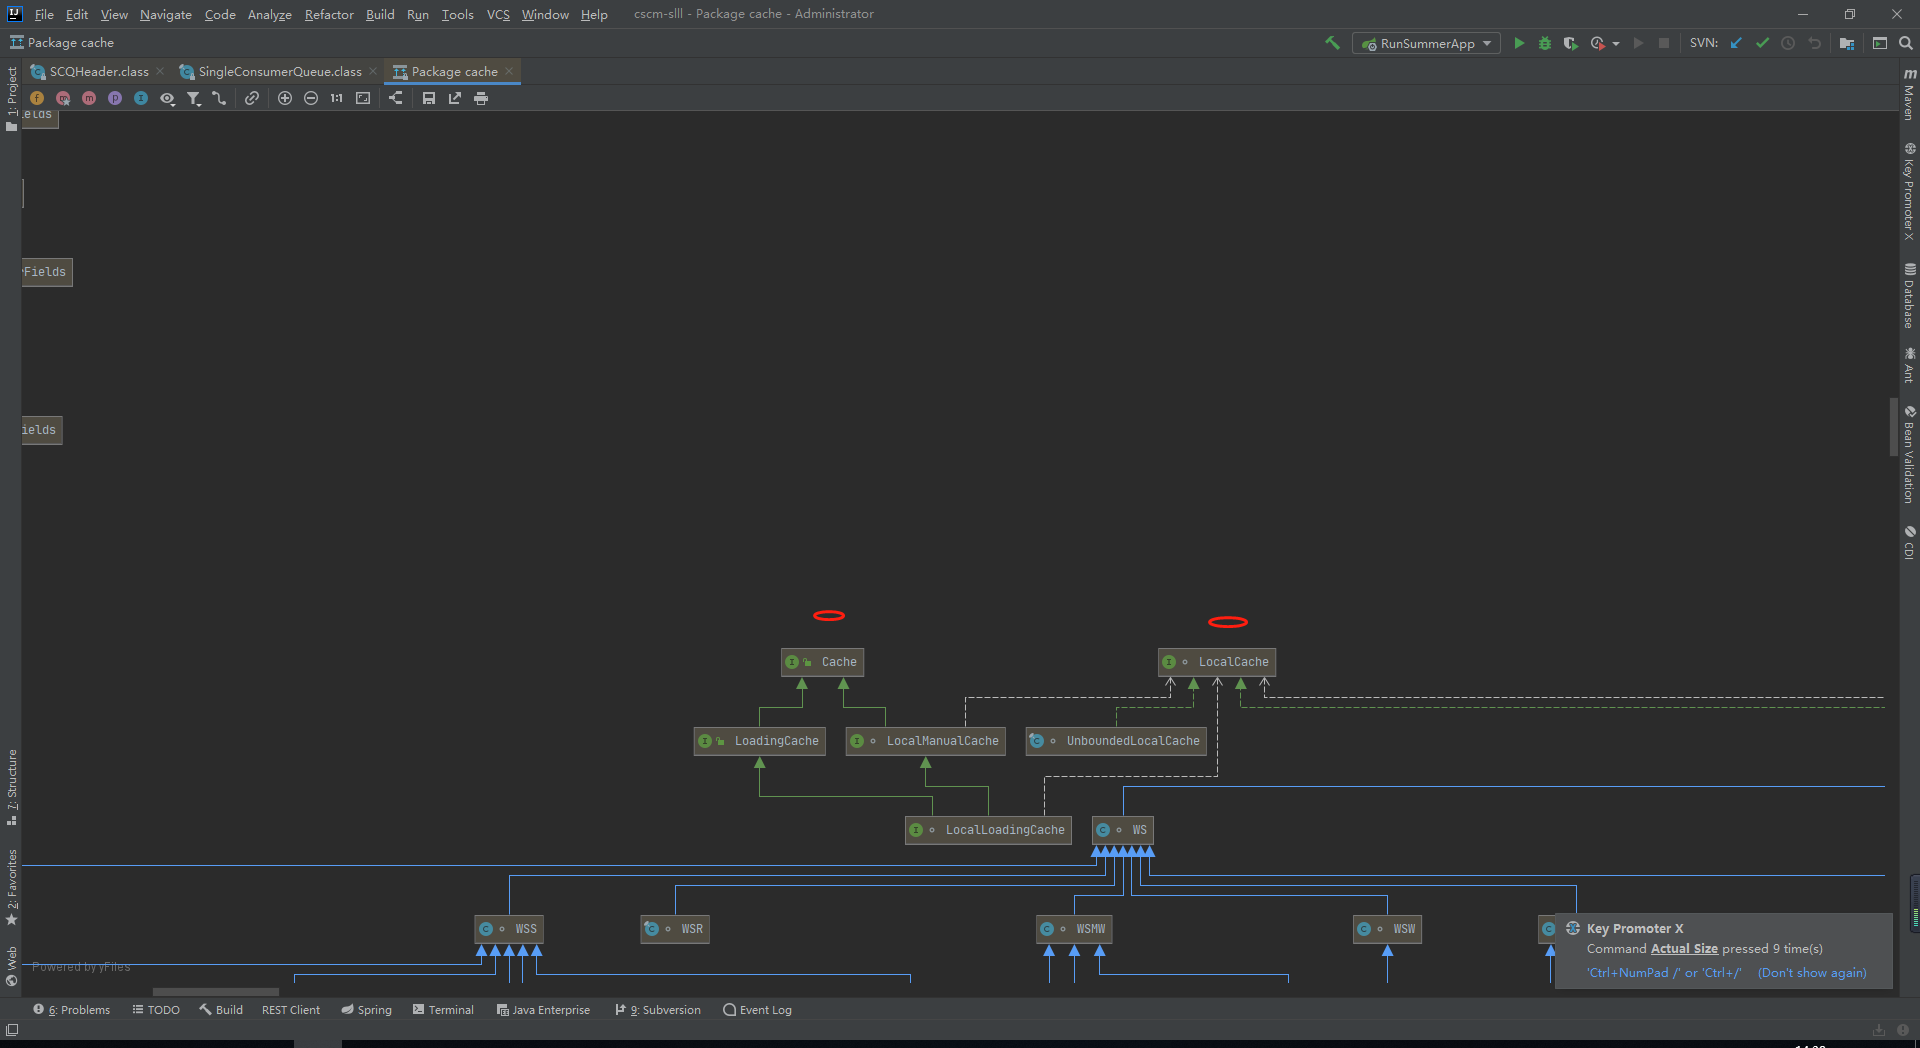The width and height of the screenshot is (1920, 1048).
Task: Toggle the show Fields button
Action: [x=37, y=98]
